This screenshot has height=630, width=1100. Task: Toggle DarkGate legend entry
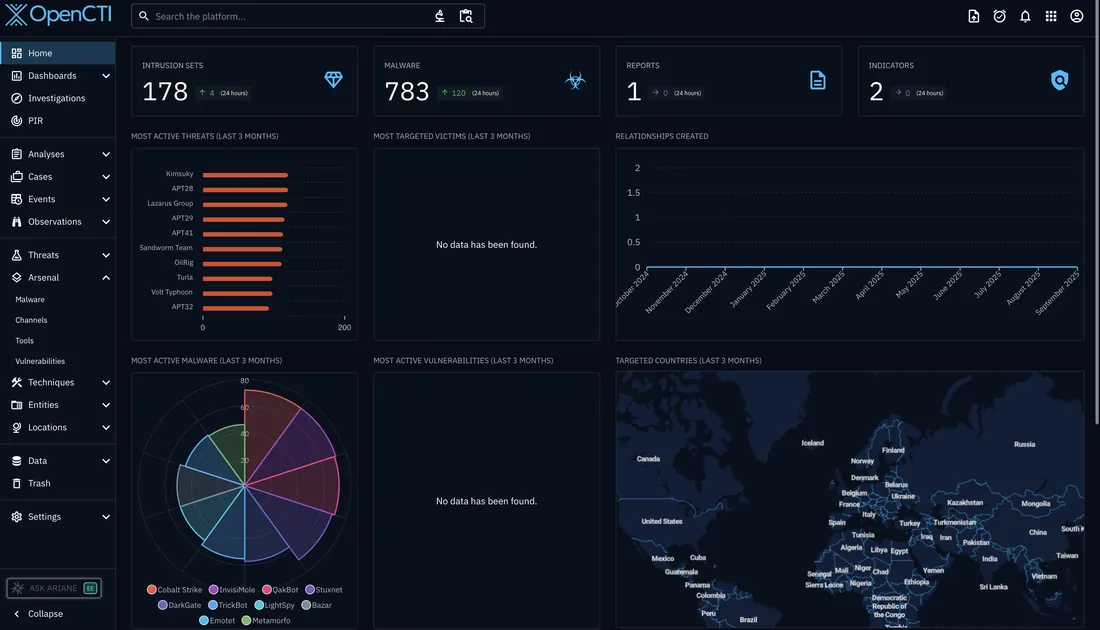point(180,605)
